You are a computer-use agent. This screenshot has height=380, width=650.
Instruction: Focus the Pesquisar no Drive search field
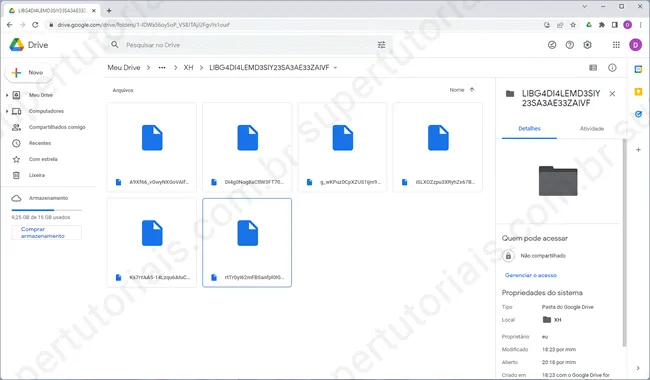(249, 45)
